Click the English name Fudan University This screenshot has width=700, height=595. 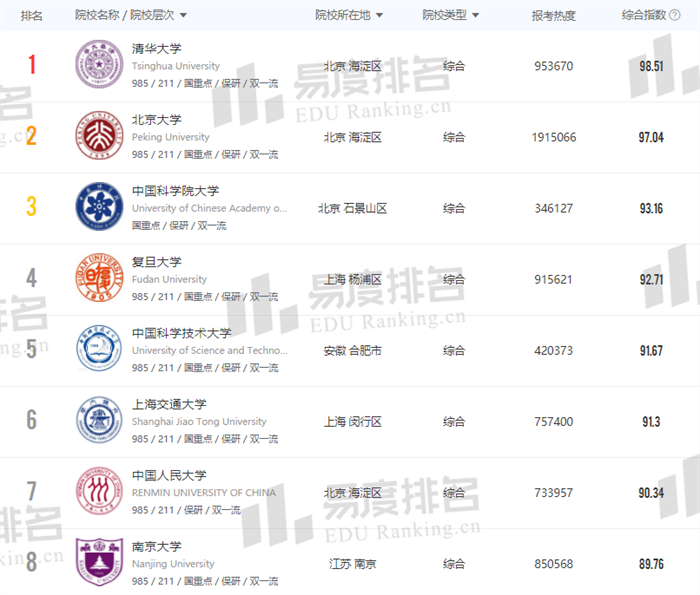[x=169, y=279]
